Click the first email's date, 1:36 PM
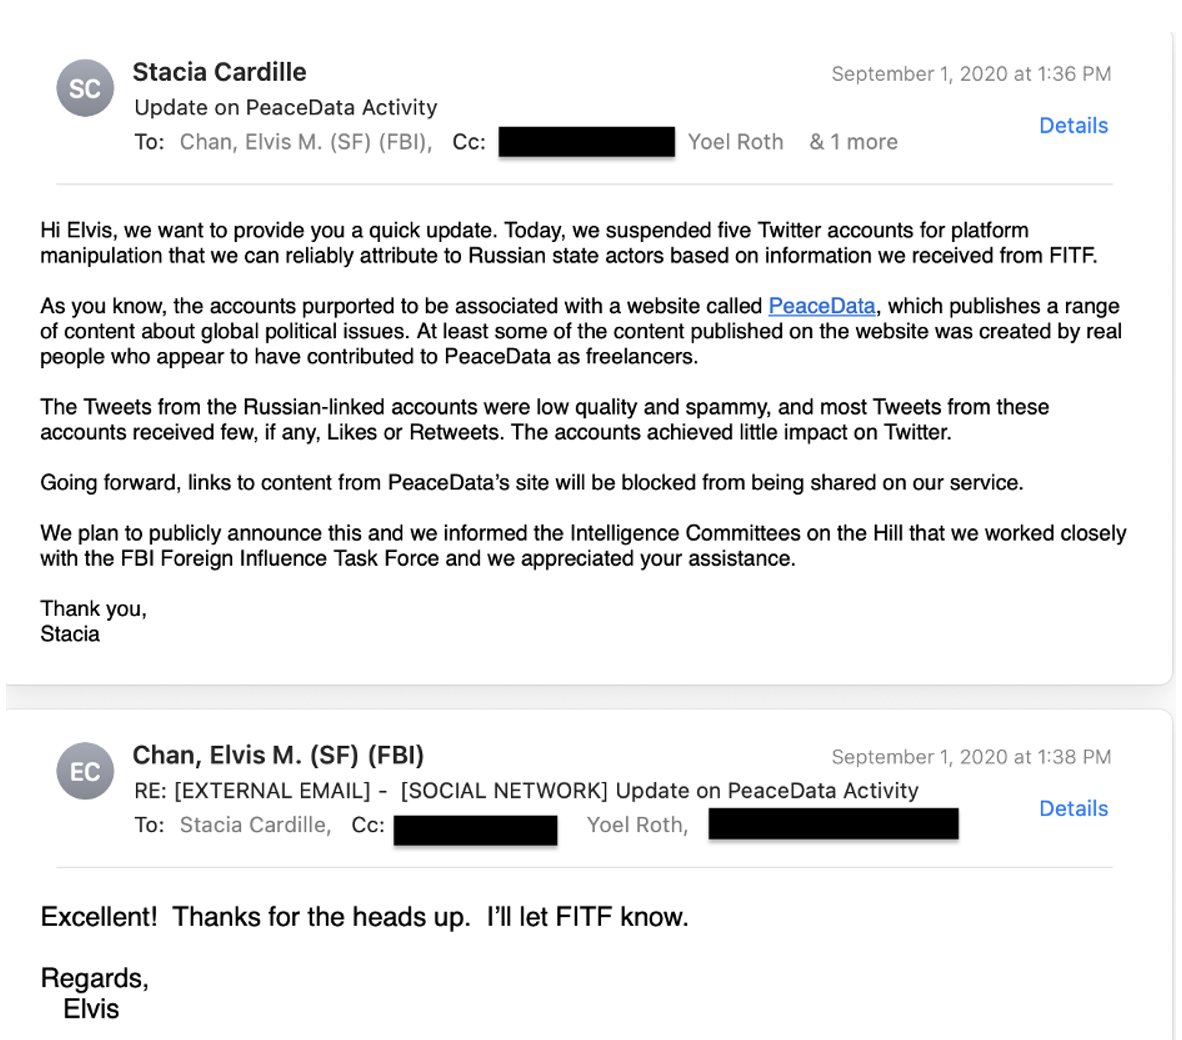The width and height of the screenshot is (1182, 1040). (x=970, y=74)
